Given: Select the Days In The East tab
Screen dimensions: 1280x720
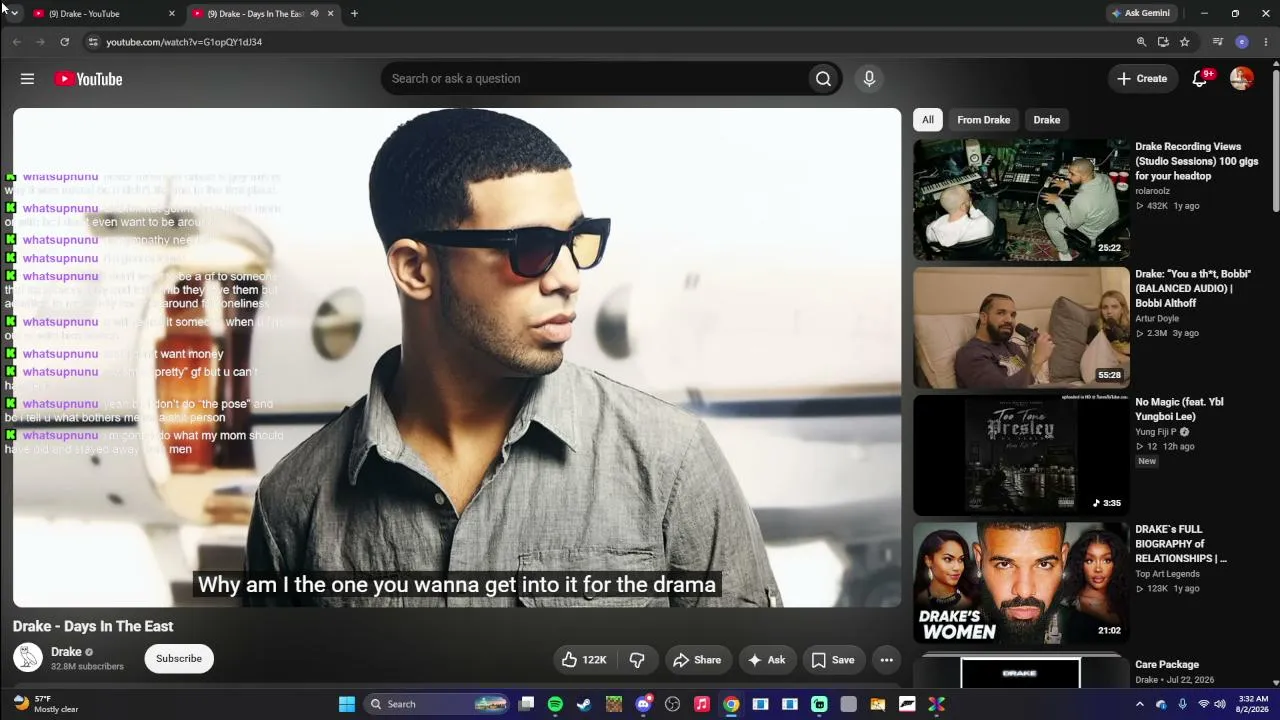Looking at the screenshot, I should (264, 14).
